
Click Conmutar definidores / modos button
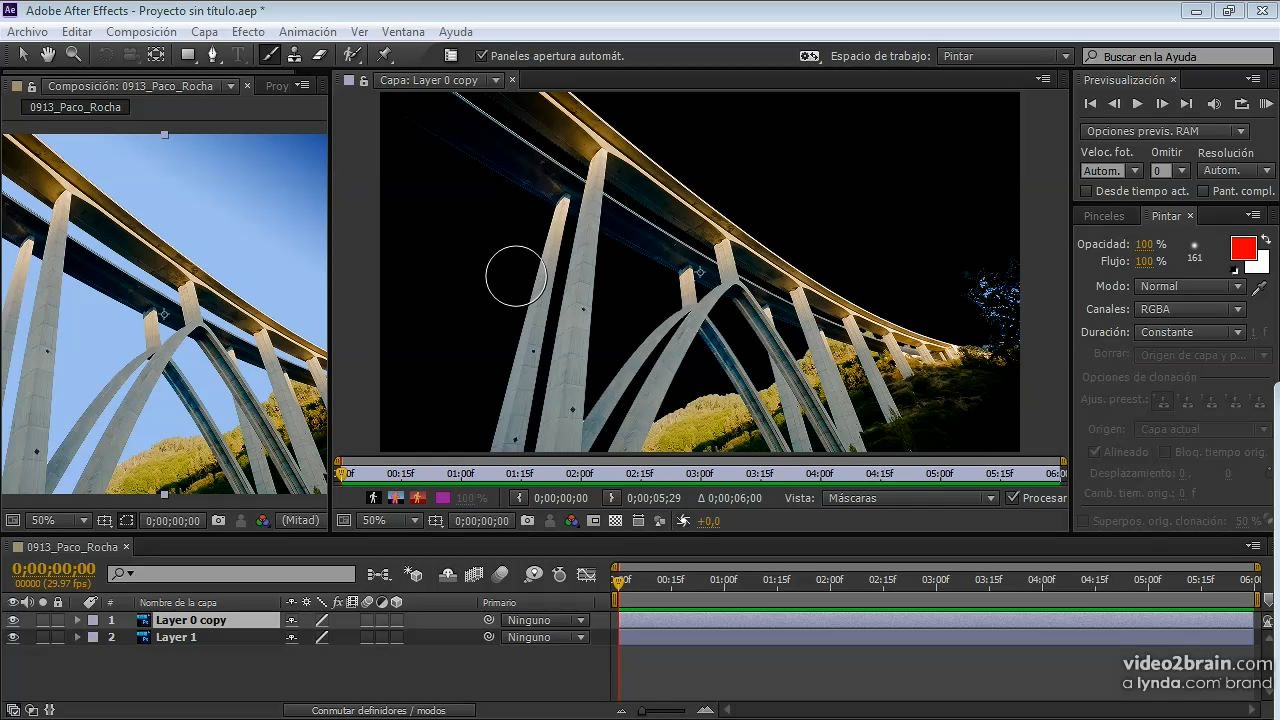click(x=378, y=710)
